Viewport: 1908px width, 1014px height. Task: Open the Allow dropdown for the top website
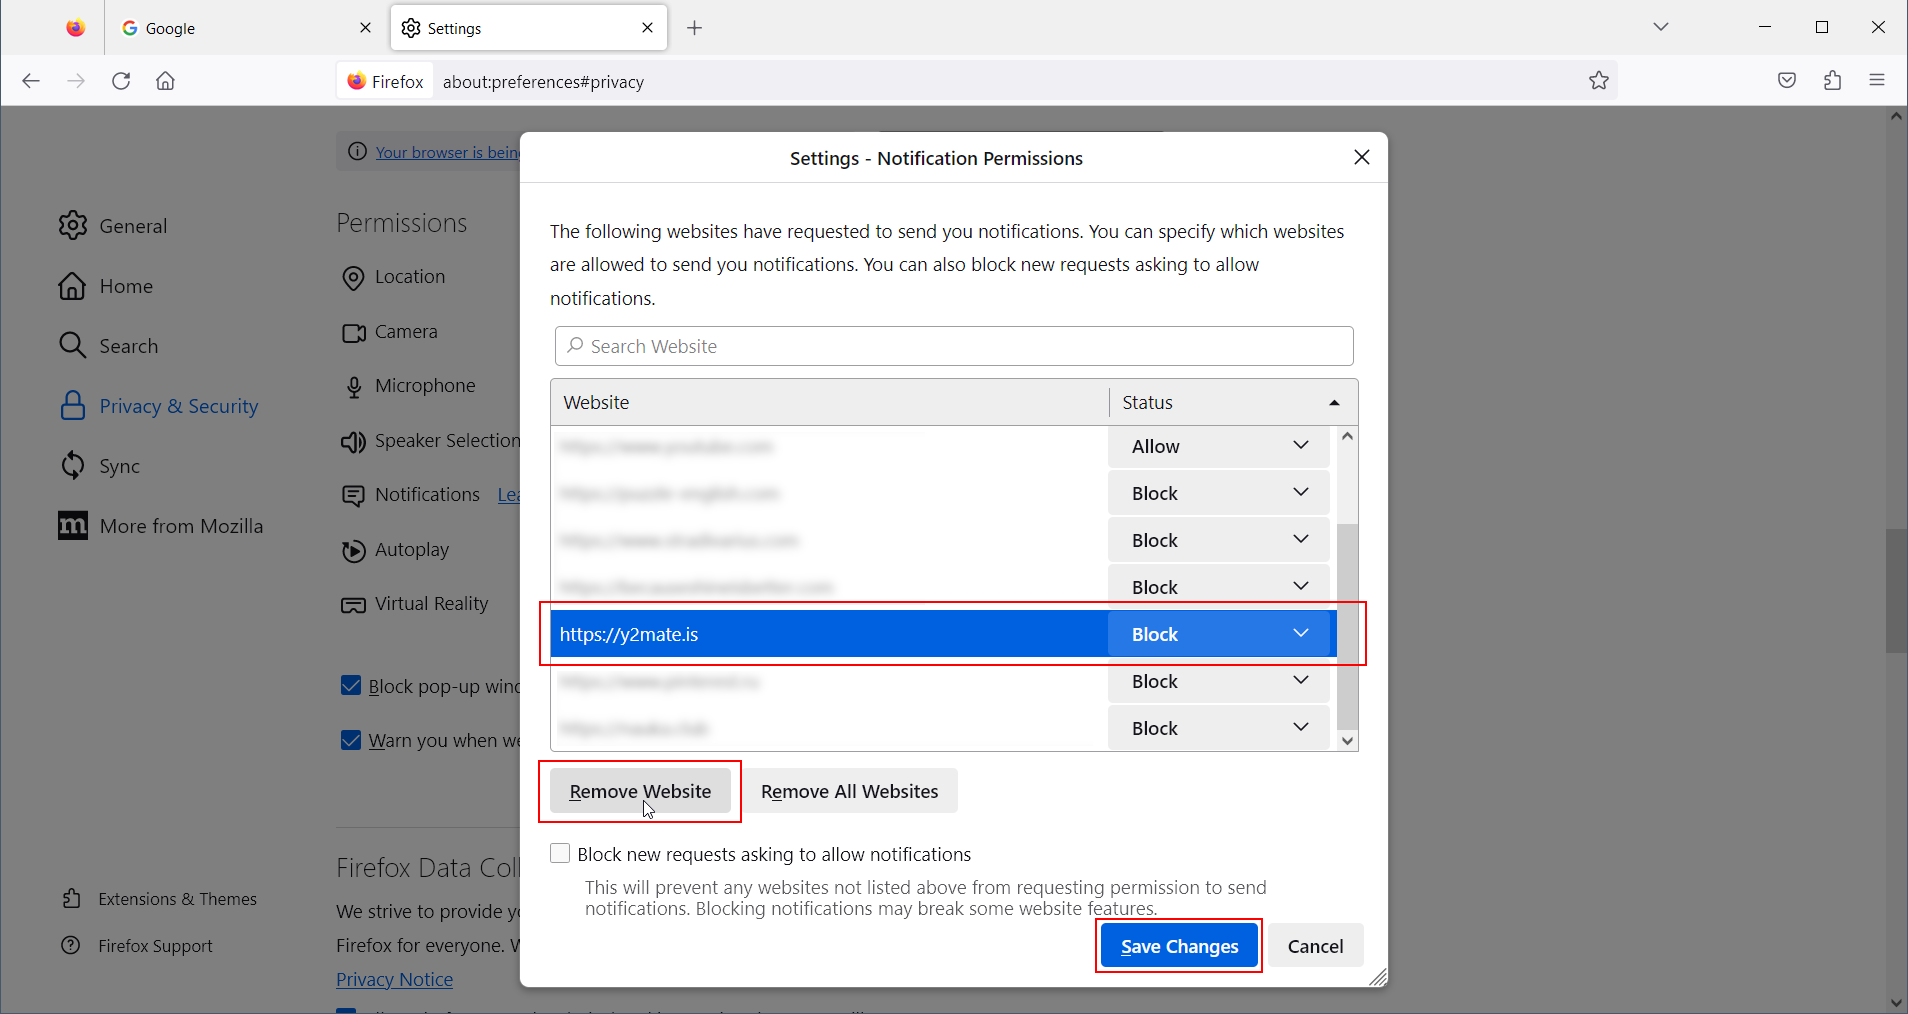click(x=1299, y=446)
